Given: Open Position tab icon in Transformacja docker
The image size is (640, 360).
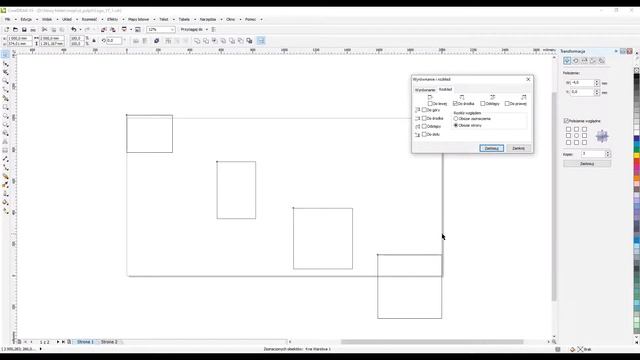Looking at the screenshot, I should [x=567, y=60].
